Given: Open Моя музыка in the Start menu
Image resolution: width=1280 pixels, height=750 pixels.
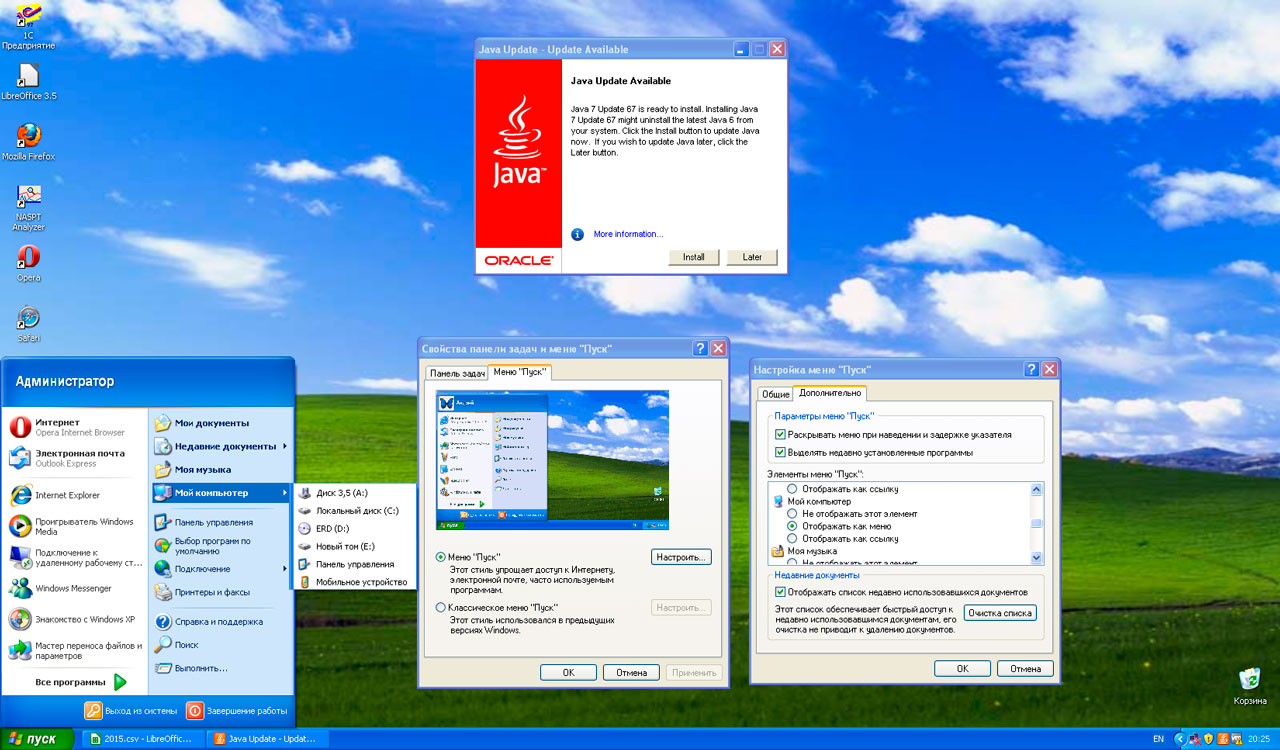Looking at the screenshot, I should 220,469.
